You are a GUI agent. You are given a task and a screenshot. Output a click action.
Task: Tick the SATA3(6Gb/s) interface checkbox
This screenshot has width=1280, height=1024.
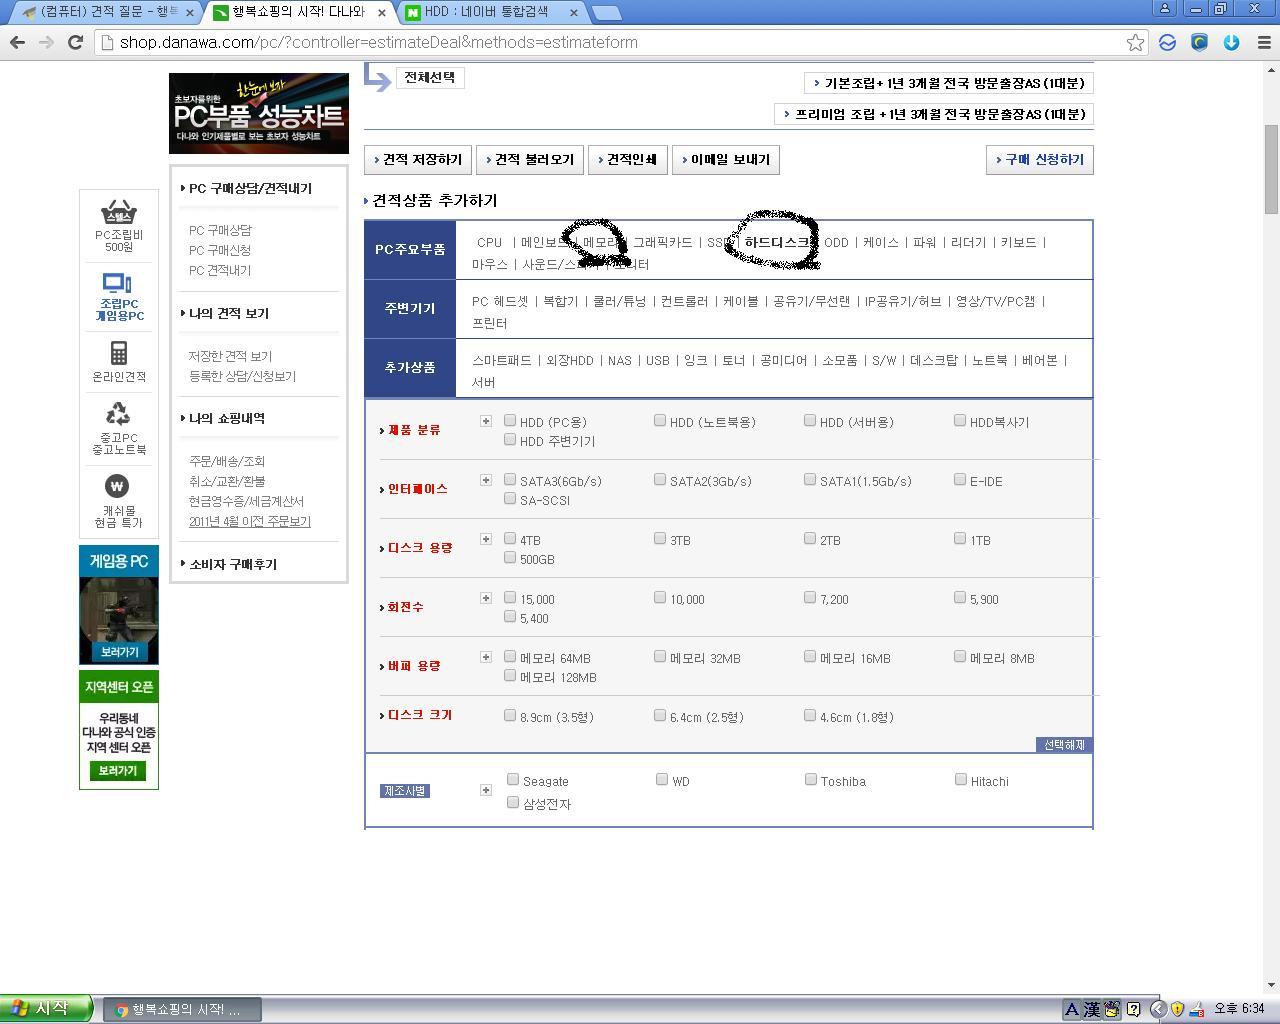click(x=510, y=480)
